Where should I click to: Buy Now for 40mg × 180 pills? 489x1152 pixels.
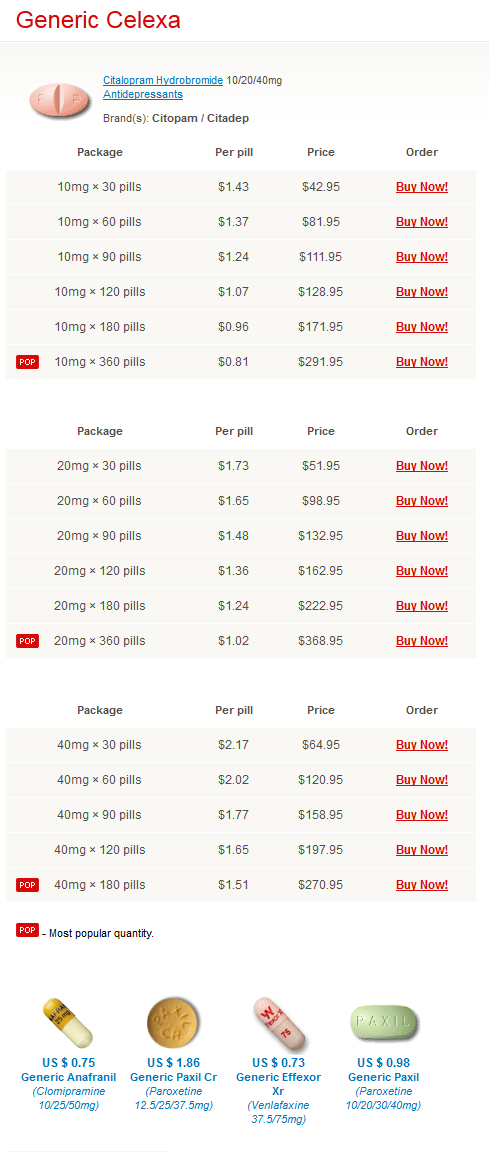point(421,885)
